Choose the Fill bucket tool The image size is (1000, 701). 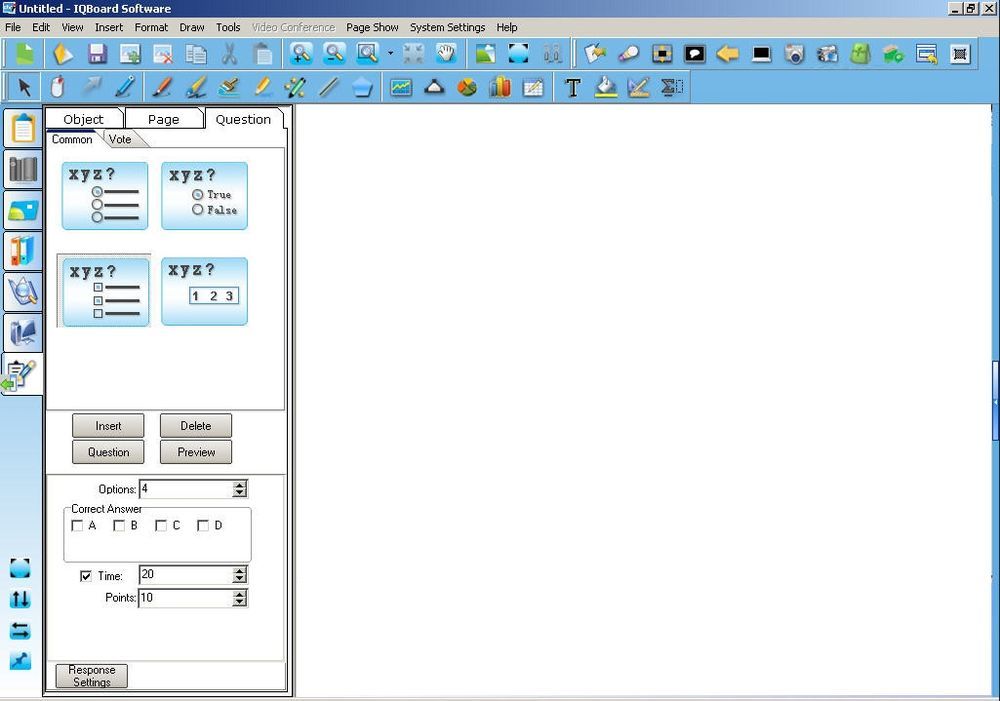point(606,87)
